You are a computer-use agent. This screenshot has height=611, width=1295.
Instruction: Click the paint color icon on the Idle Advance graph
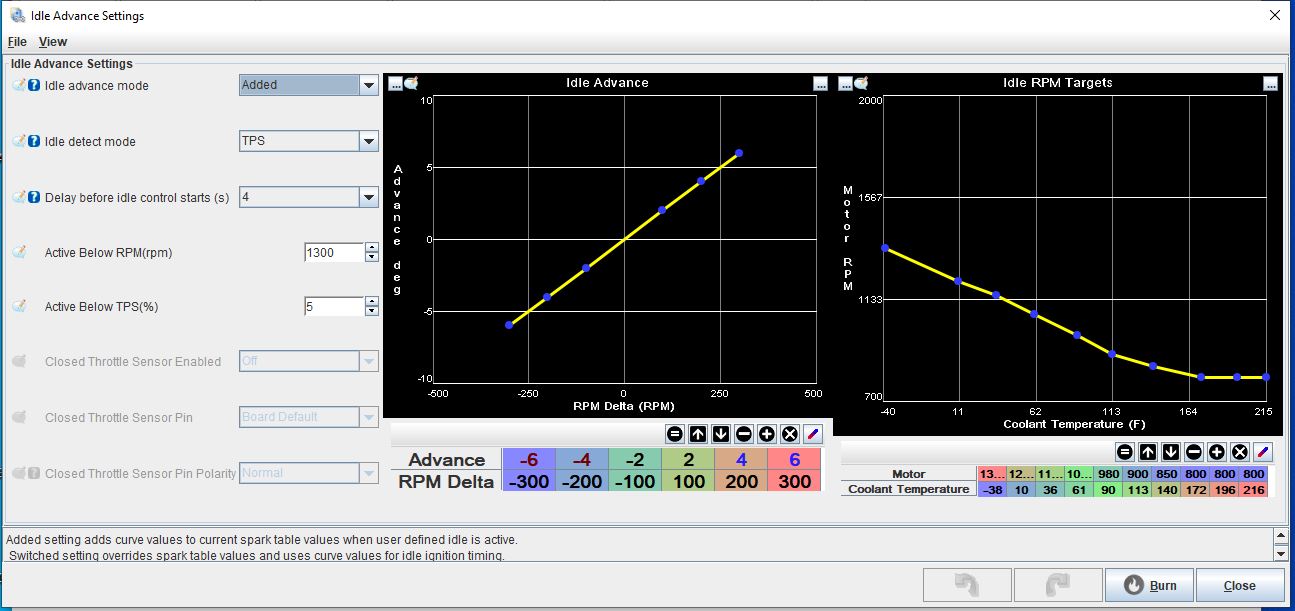[x=409, y=84]
